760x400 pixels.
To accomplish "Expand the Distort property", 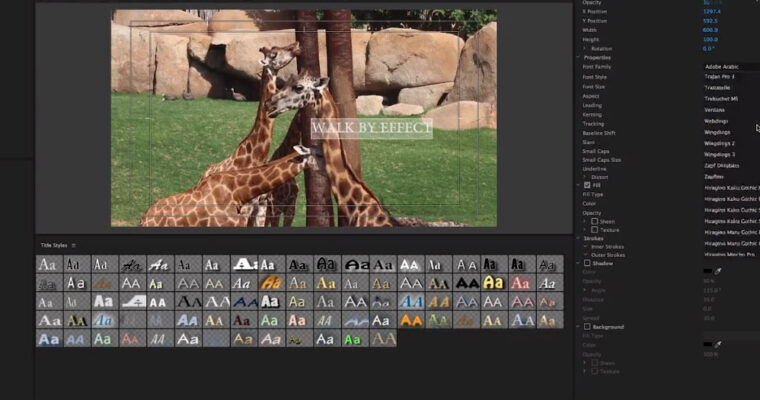I will coord(585,177).
